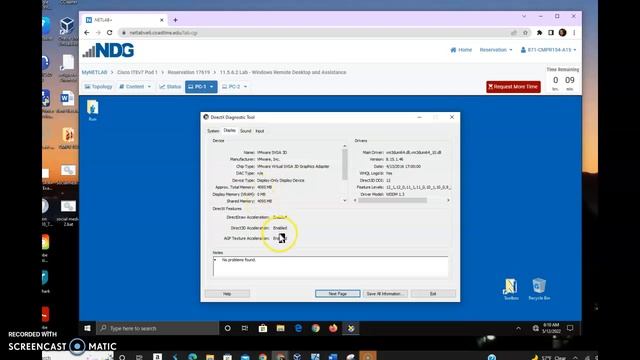
Task: Switch to Sound tab in DirectX tool
Action: click(x=245, y=131)
